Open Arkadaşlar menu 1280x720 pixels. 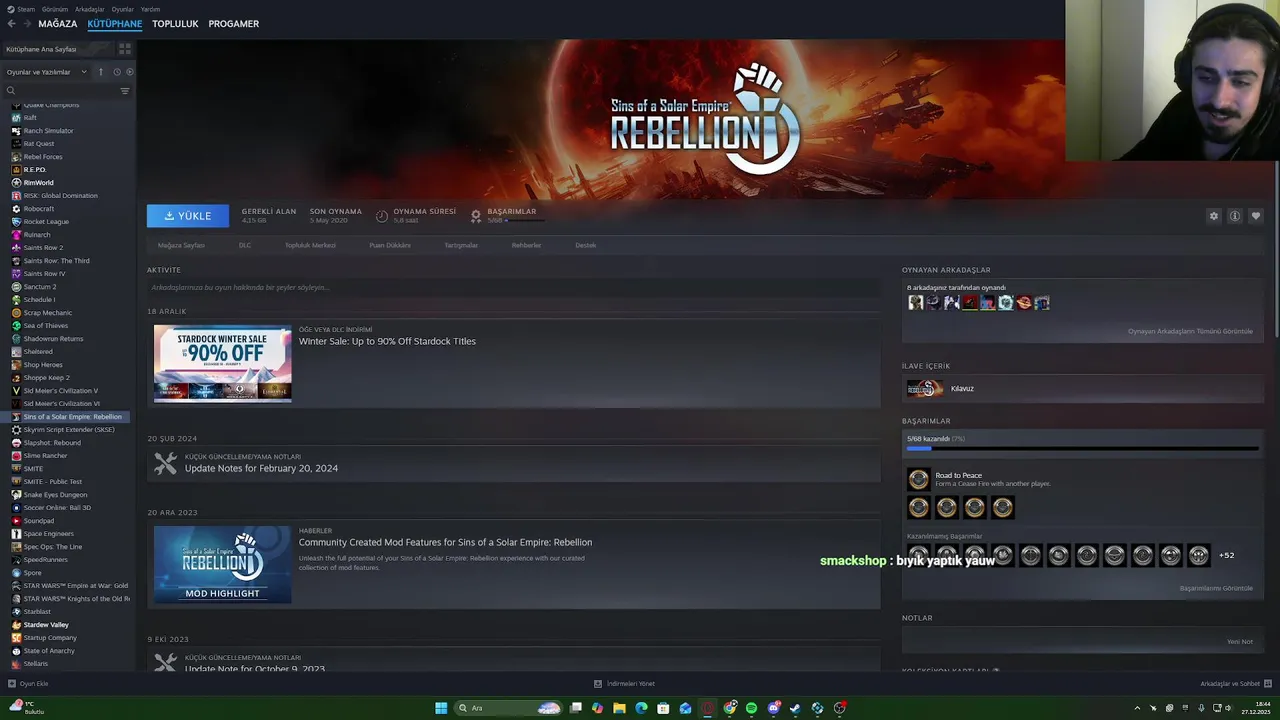point(90,9)
